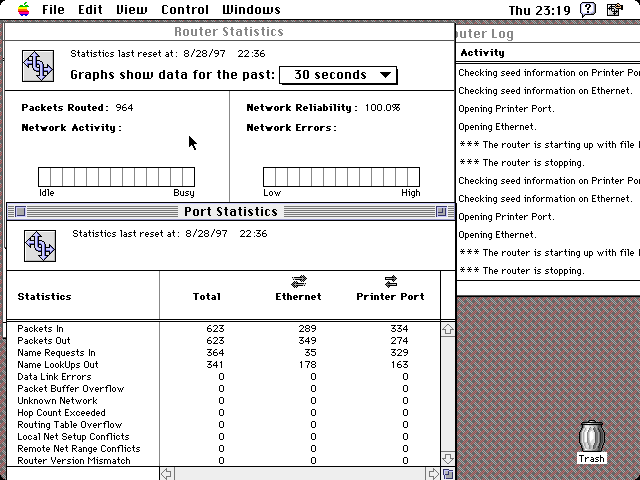Click Printer Port Name Requests value 329
Viewport: 640px width, 480px height.
(399, 353)
